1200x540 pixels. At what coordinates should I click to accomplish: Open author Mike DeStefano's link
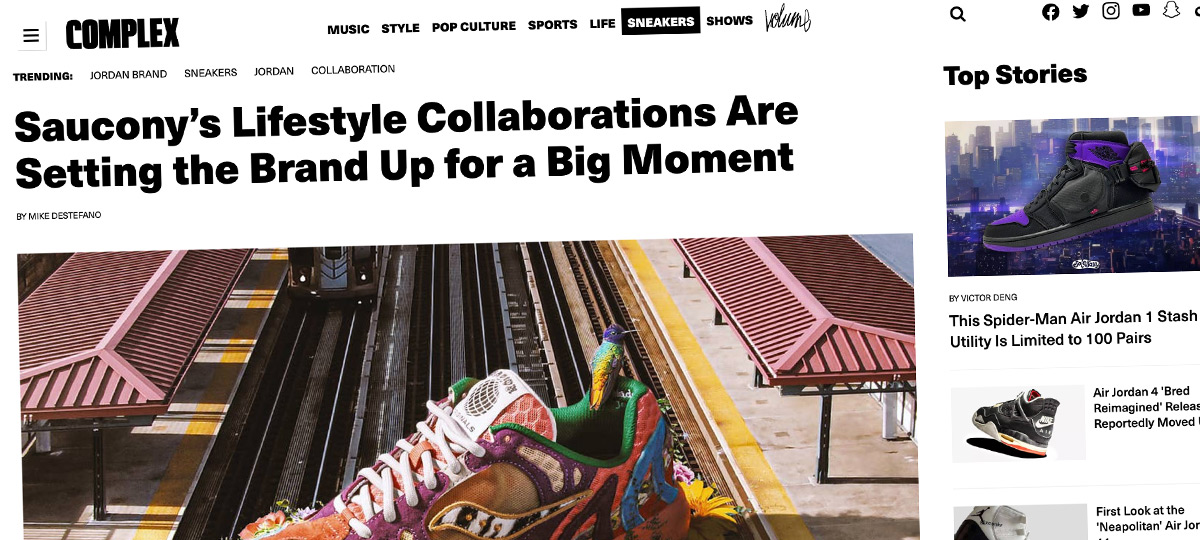coord(59,216)
